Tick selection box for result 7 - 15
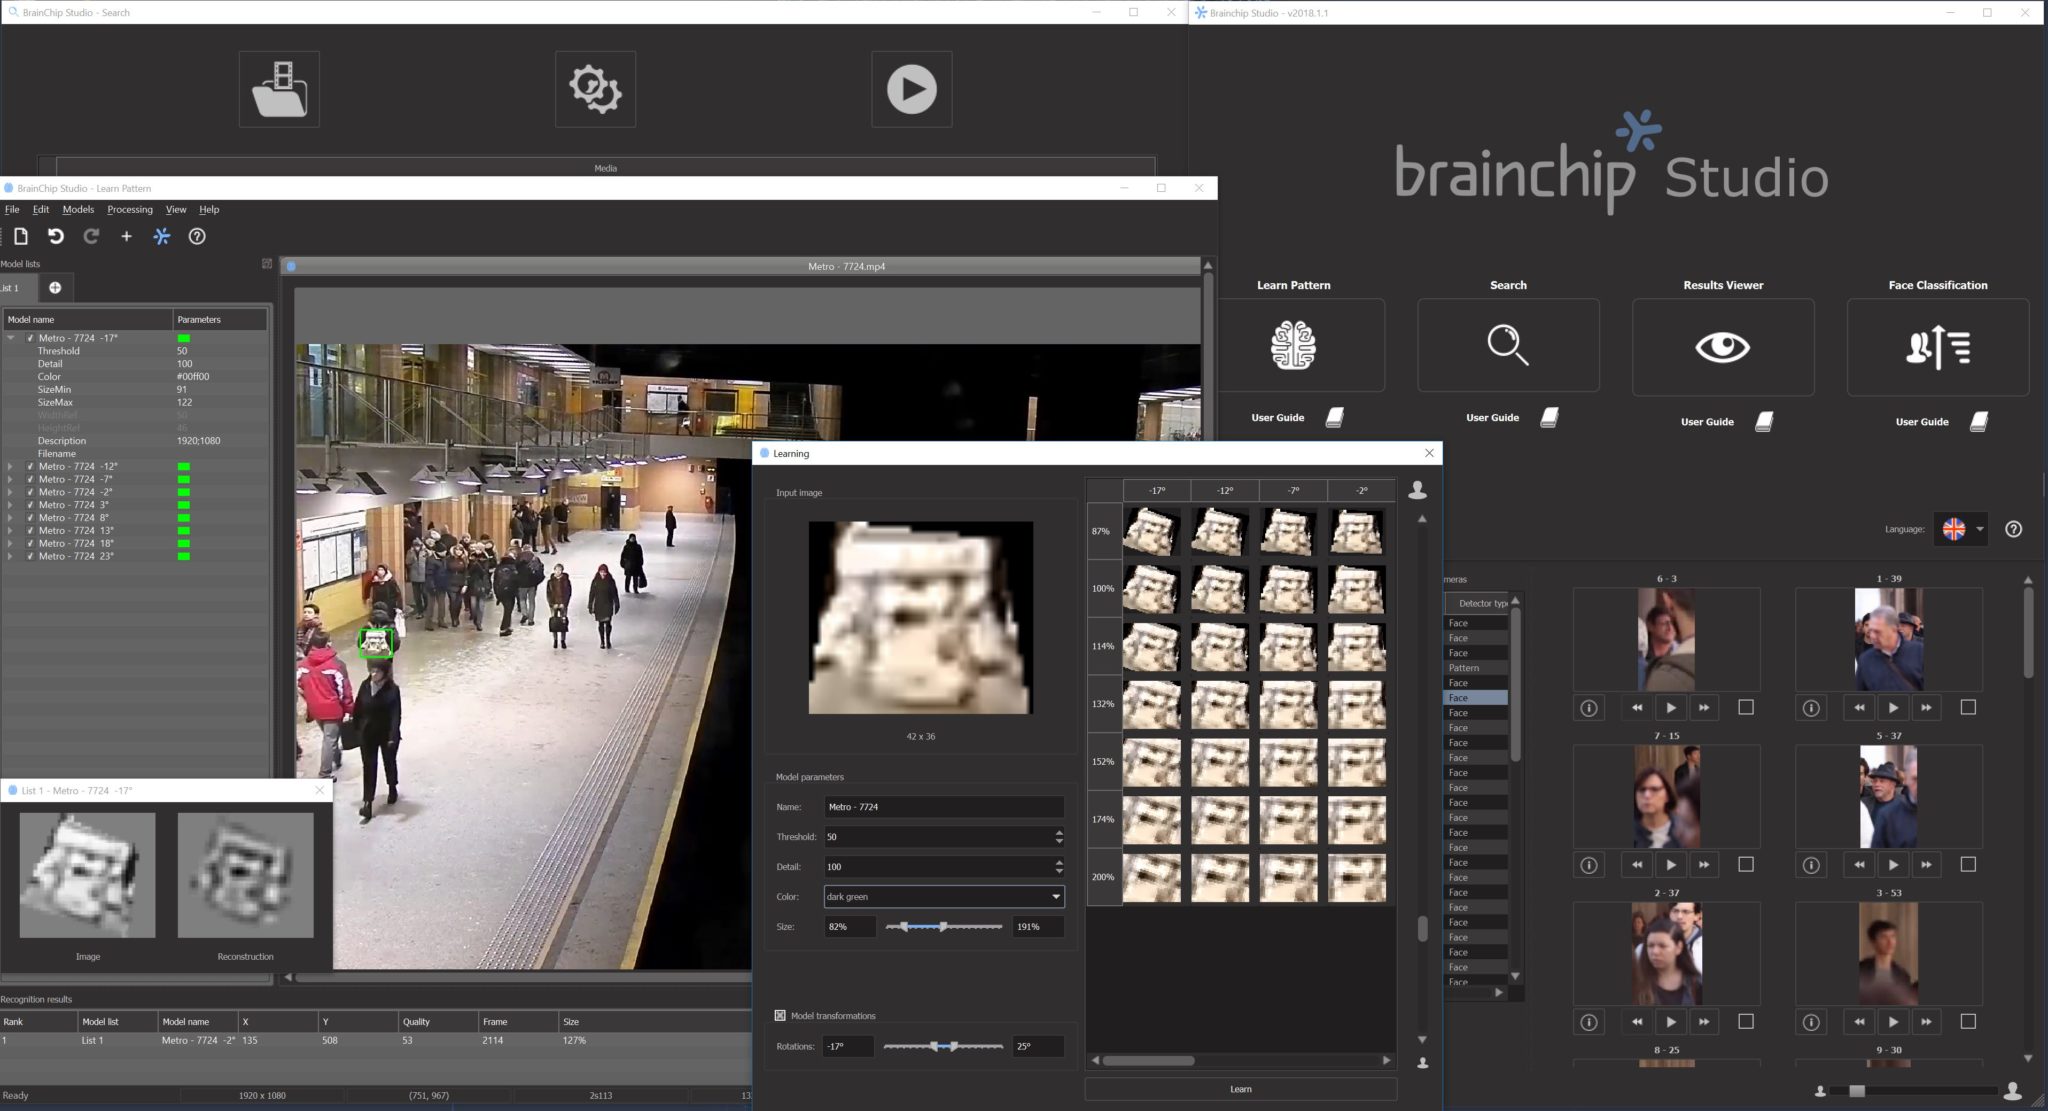This screenshot has width=2048, height=1111. (x=1746, y=864)
